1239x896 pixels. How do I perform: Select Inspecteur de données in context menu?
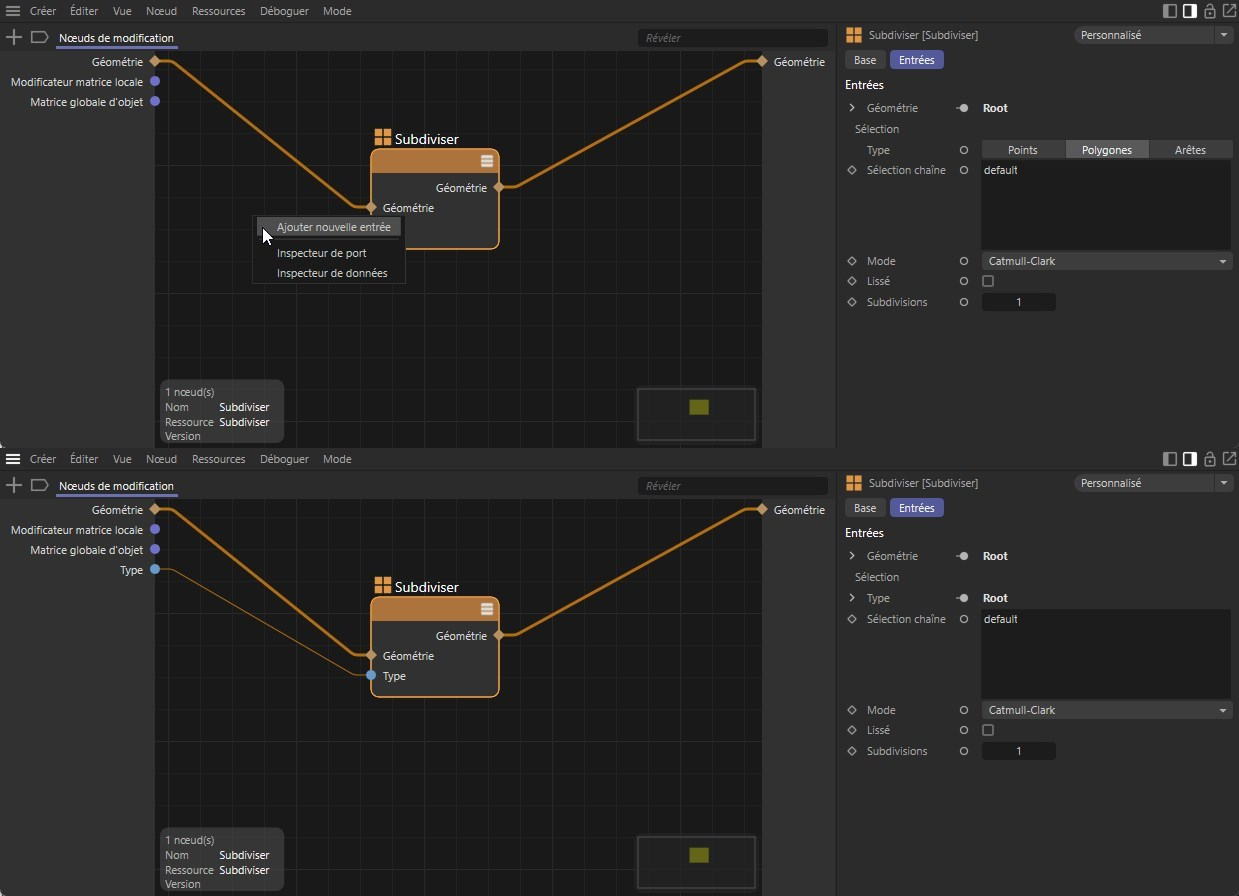(x=331, y=273)
